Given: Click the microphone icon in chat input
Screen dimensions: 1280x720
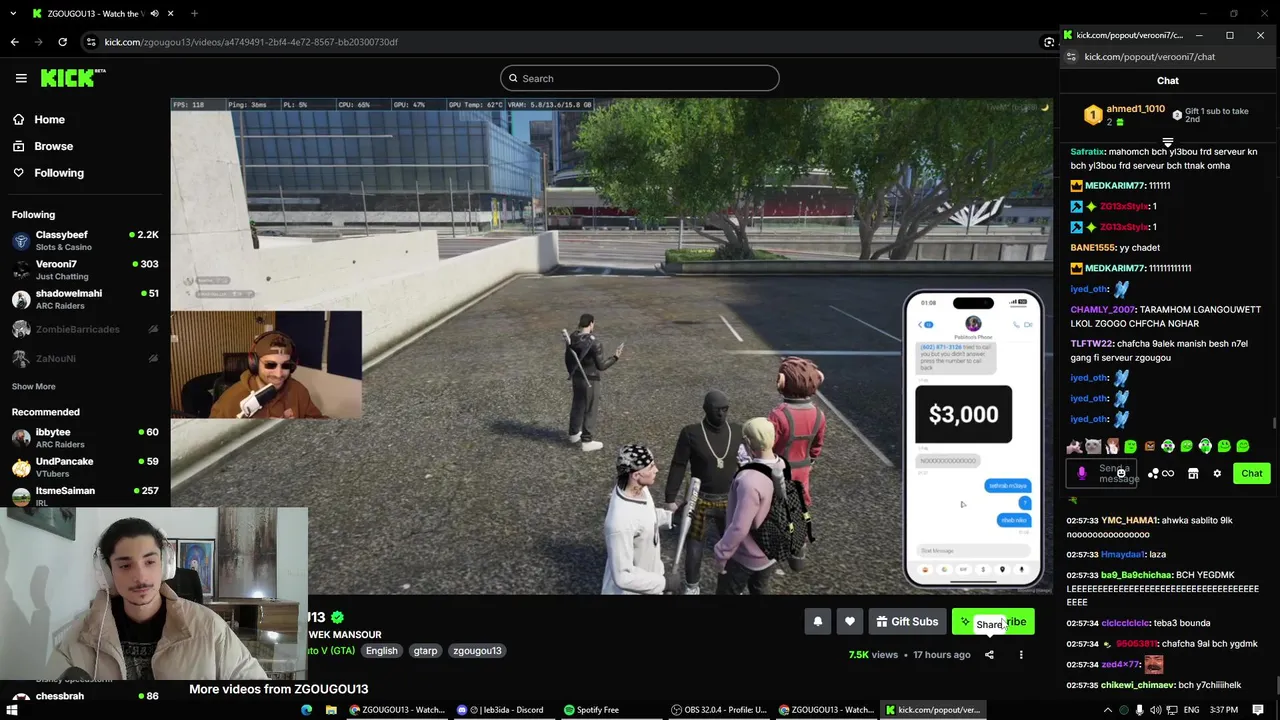Looking at the screenshot, I should point(1081,473).
